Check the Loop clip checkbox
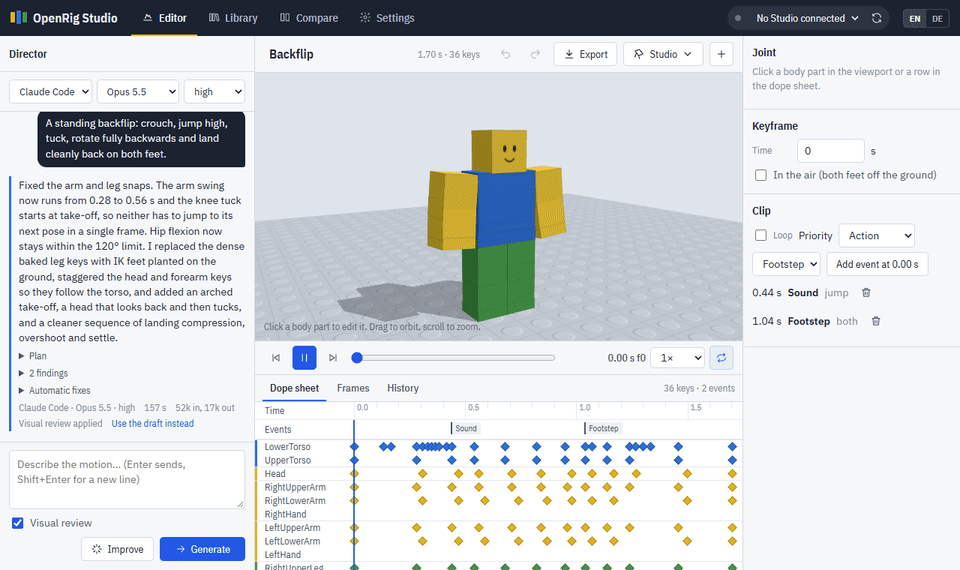 click(x=760, y=235)
